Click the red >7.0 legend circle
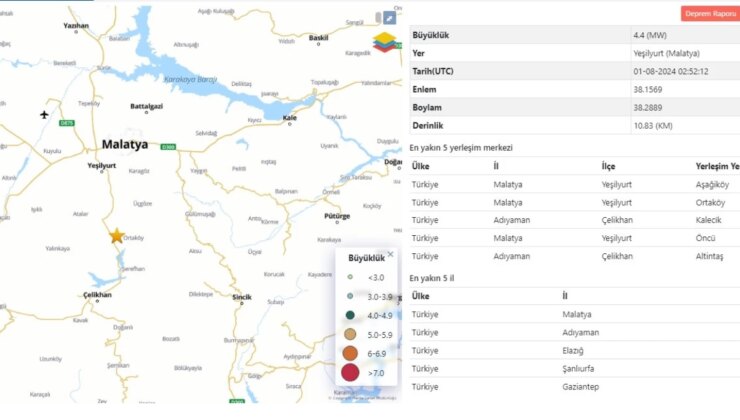740x420 pixels. tap(350, 372)
